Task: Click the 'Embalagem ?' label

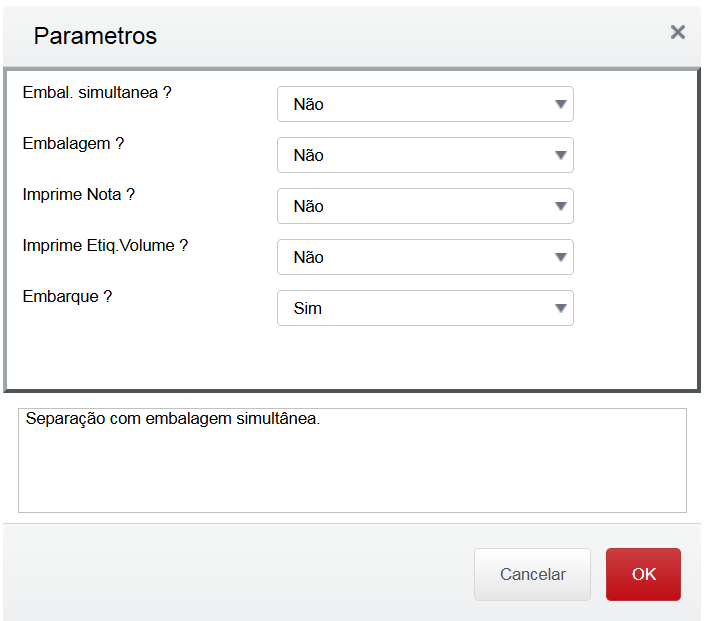Action: 73,143
